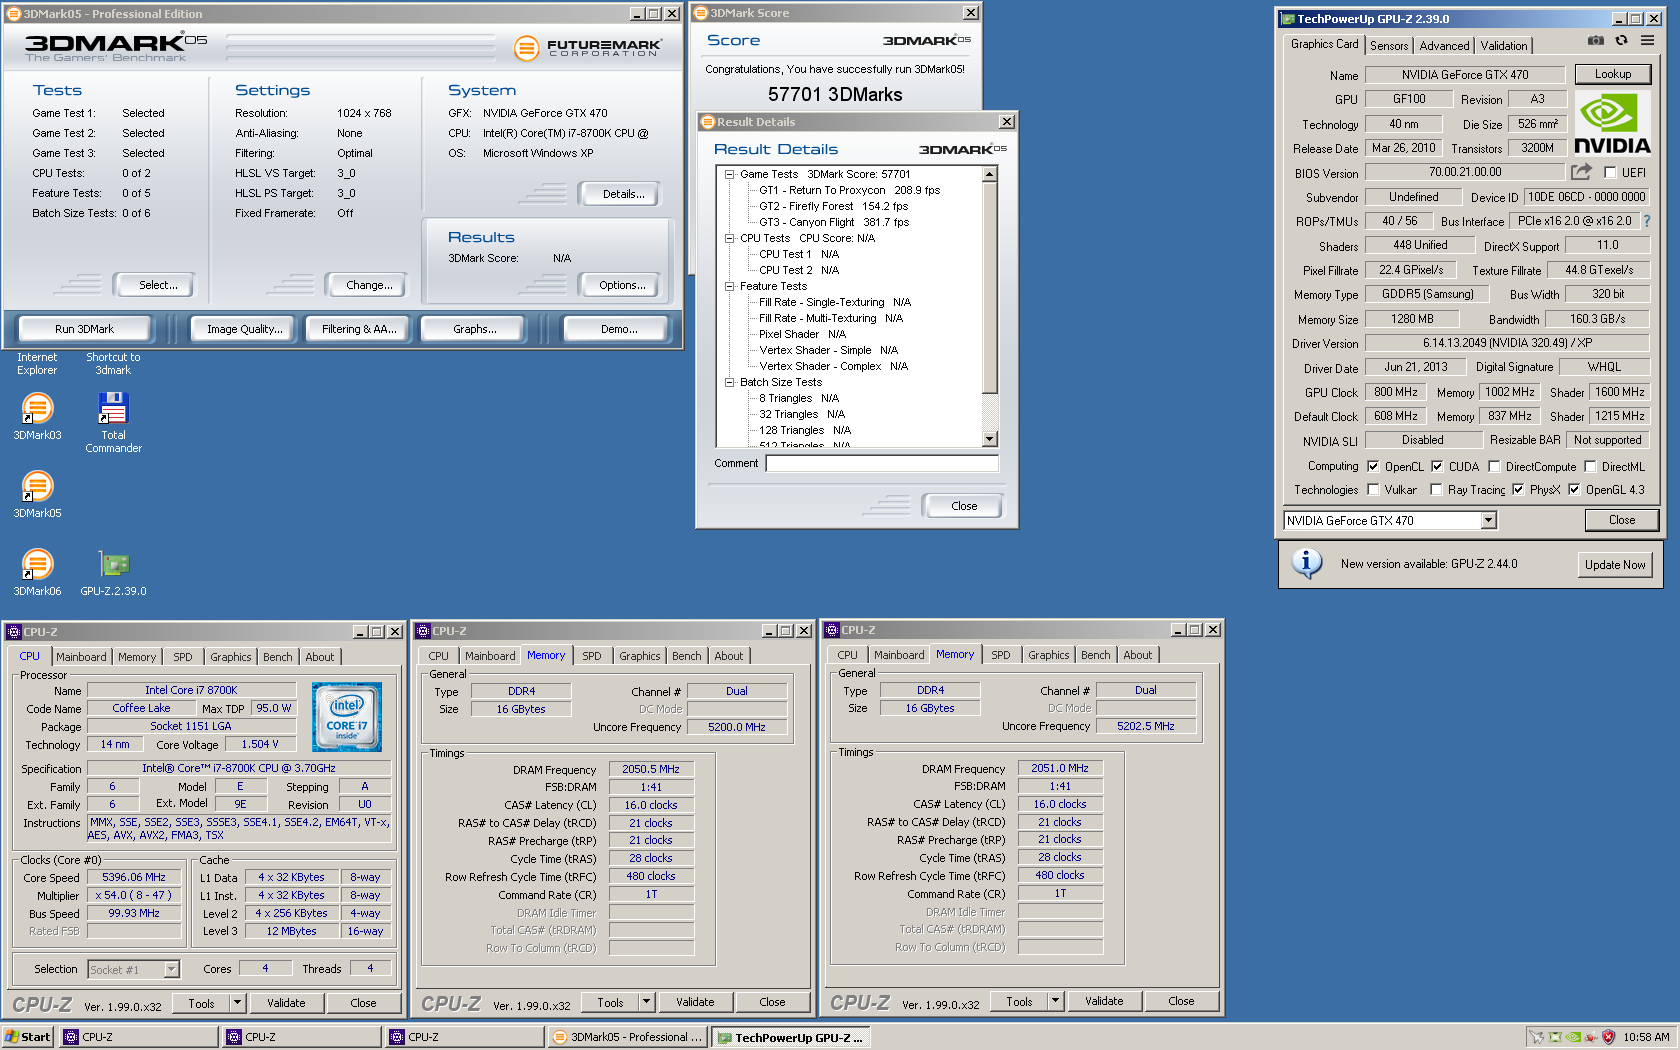Open the GPU-Z hamburger menu
Screen dimensions: 1680x1050
pos(1647,41)
